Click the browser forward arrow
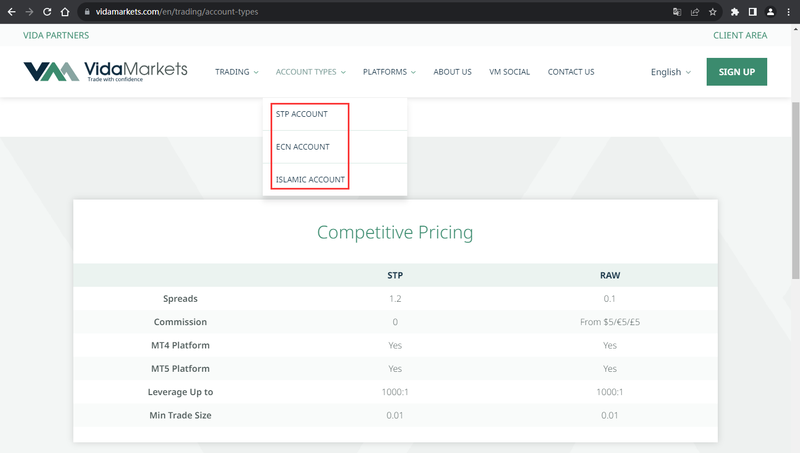Screen dimensions: 800x453 pyautogui.click(x=29, y=12)
